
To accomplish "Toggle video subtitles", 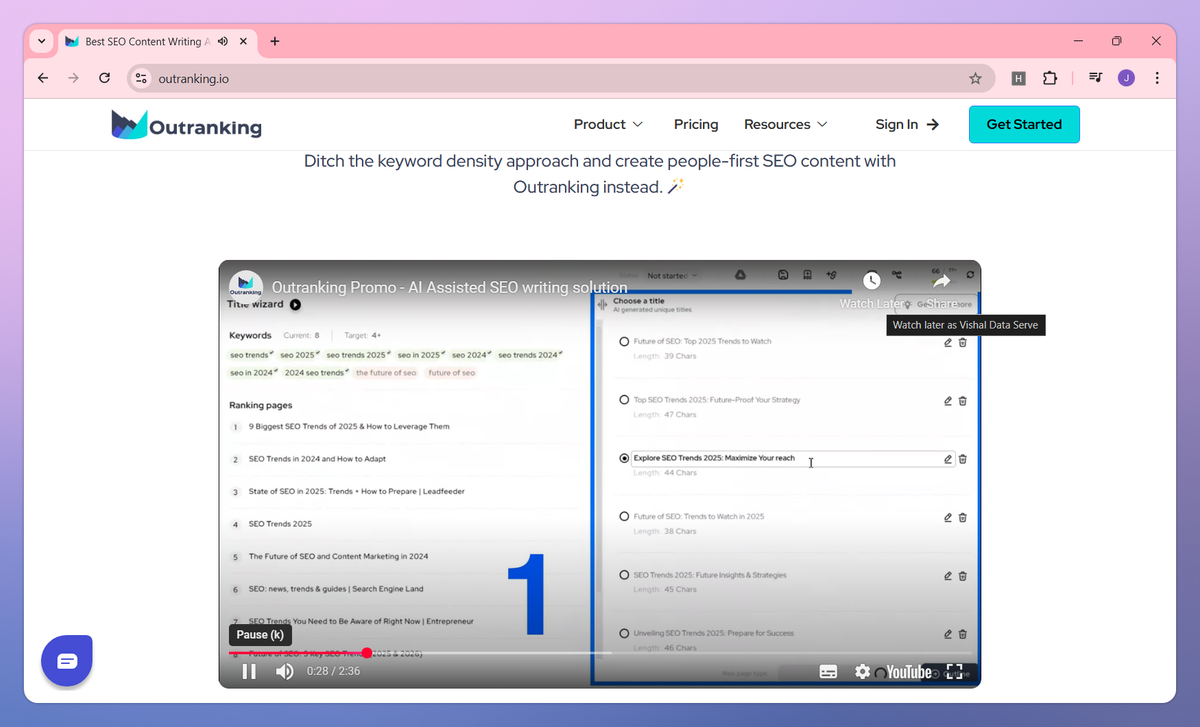I will point(828,672).
